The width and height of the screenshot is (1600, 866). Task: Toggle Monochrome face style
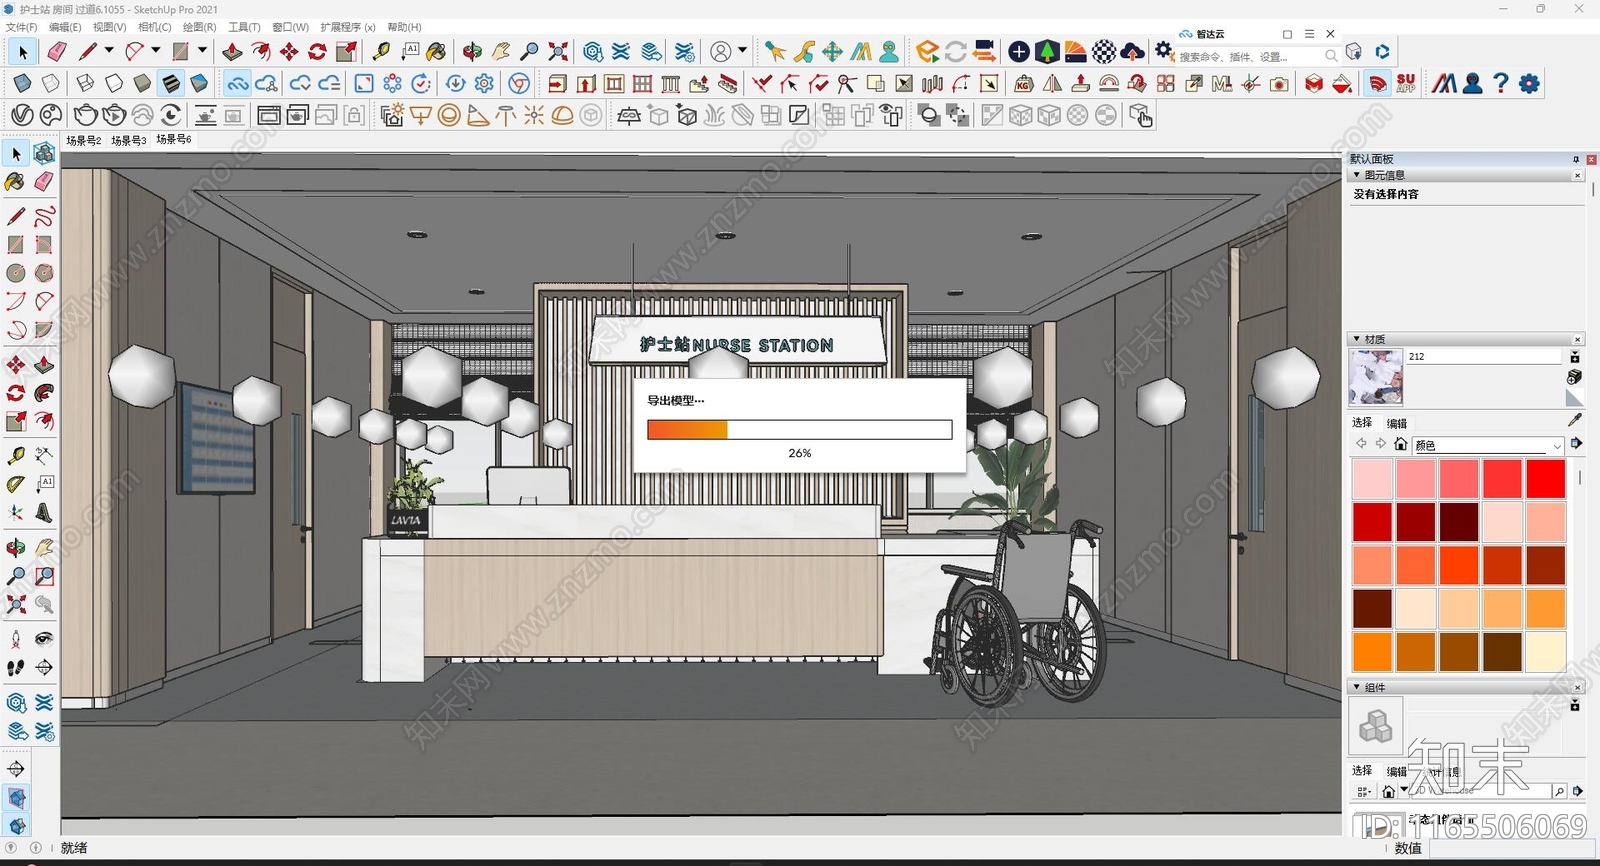click(199, 83)
